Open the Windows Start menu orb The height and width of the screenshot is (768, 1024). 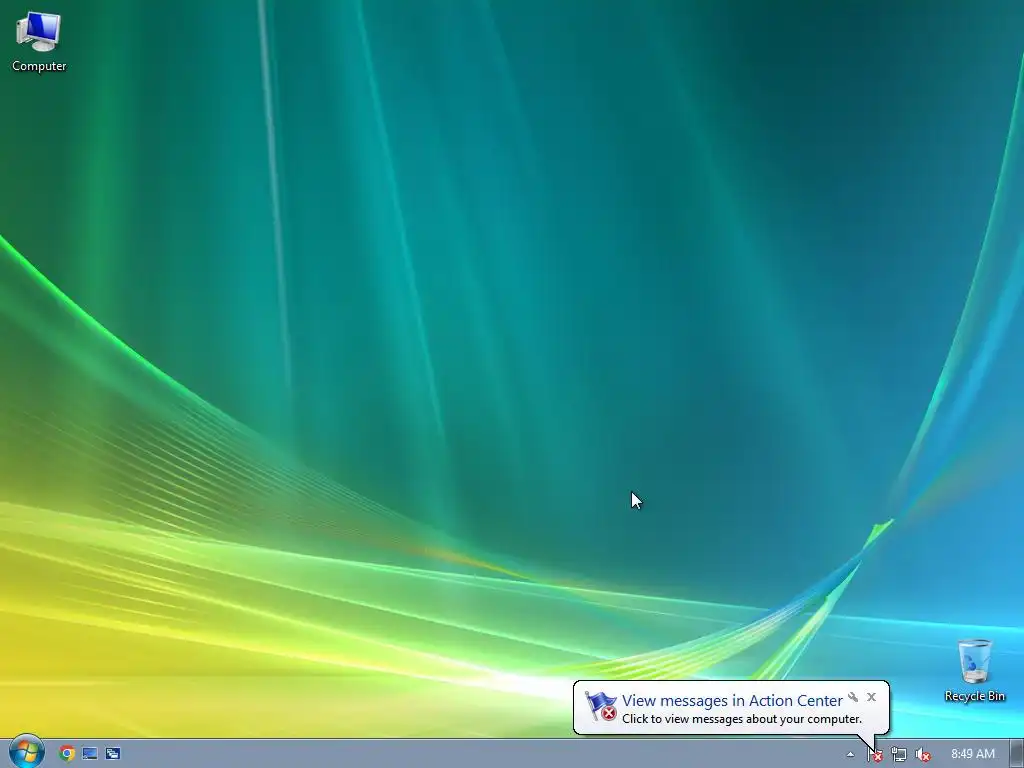[26, 752]
